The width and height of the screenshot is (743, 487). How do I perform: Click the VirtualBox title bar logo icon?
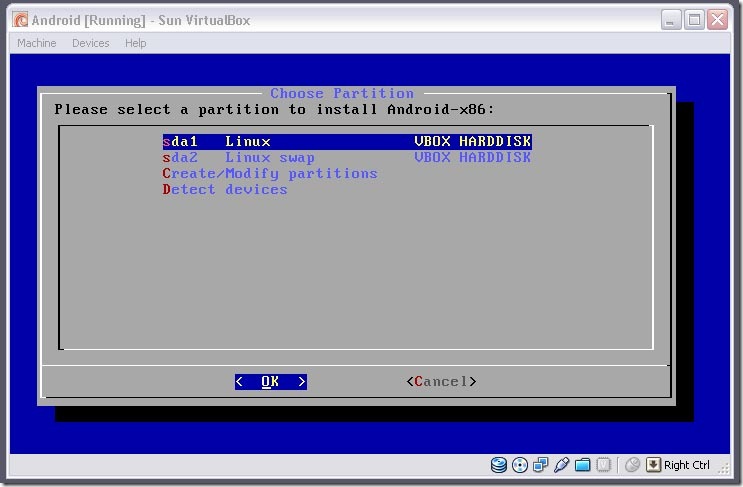(20, 20)
